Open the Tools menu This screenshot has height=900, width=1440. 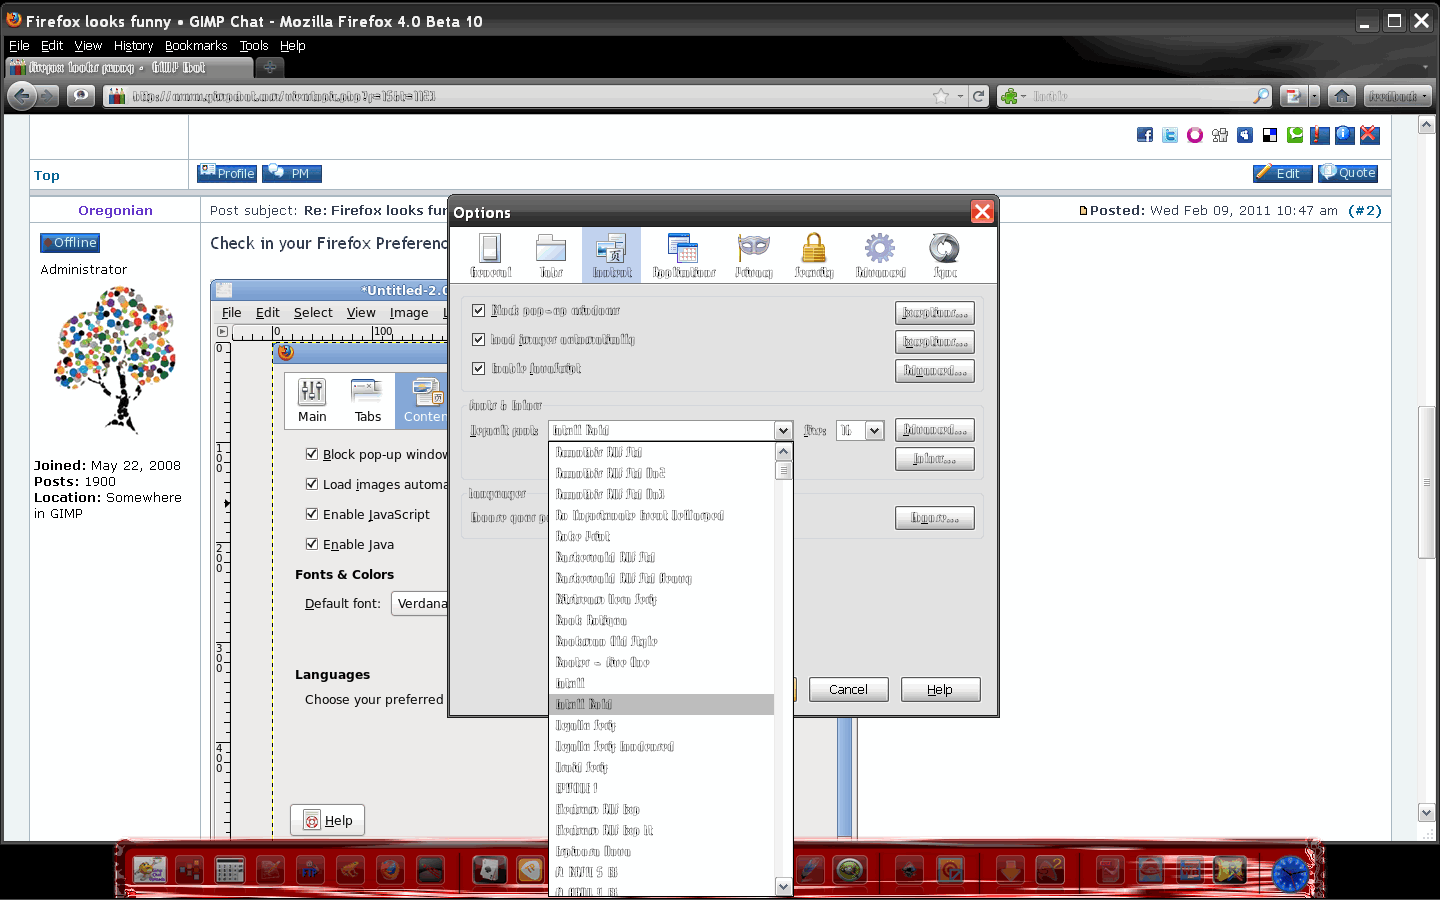(254, 46)
